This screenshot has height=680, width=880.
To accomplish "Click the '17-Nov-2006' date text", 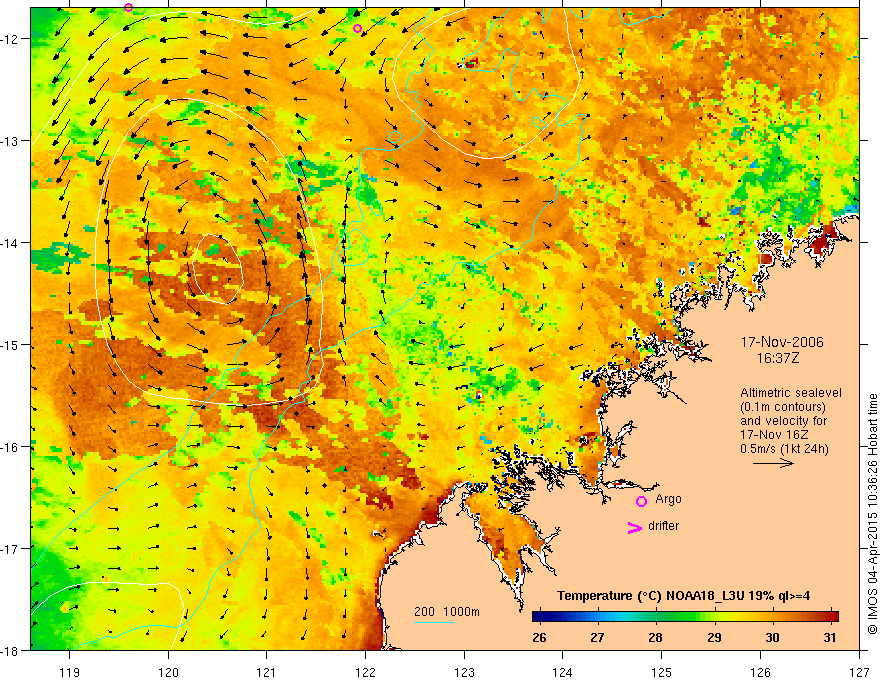I will pos(782,342).
